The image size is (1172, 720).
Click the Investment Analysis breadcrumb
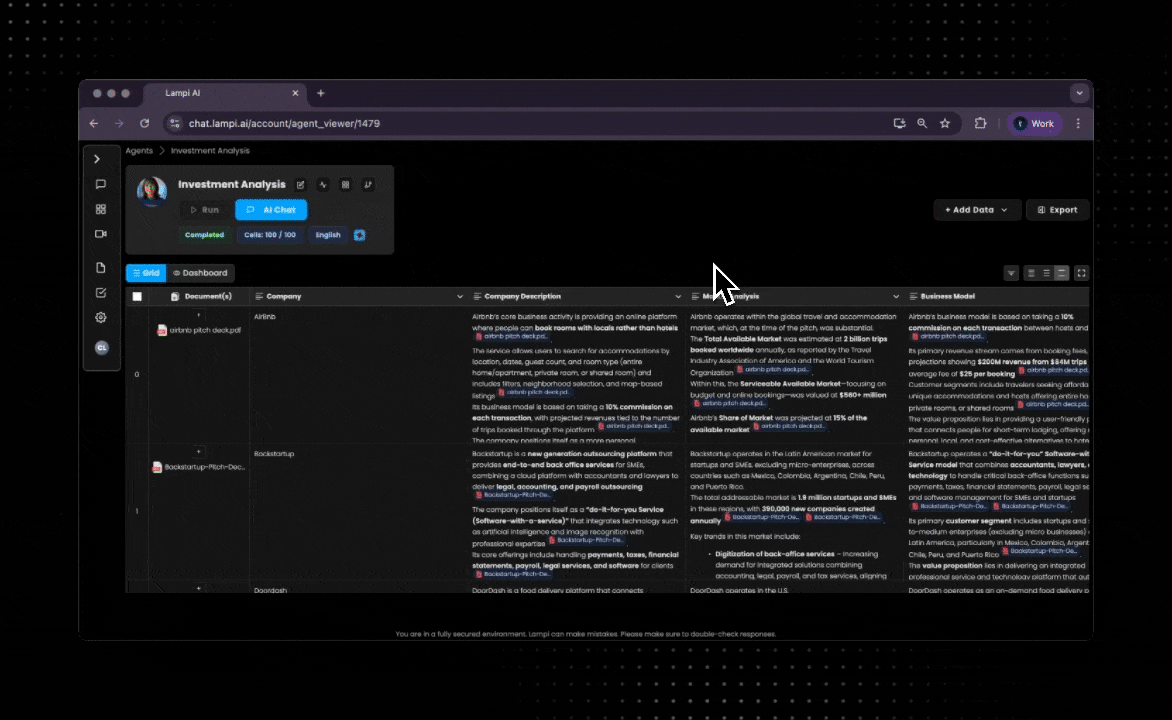210,151
